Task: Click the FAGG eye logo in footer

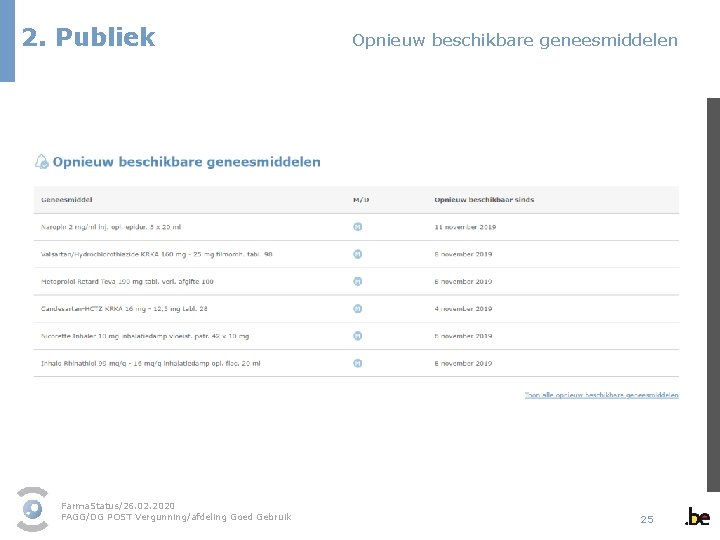Action: click(32, 509)
